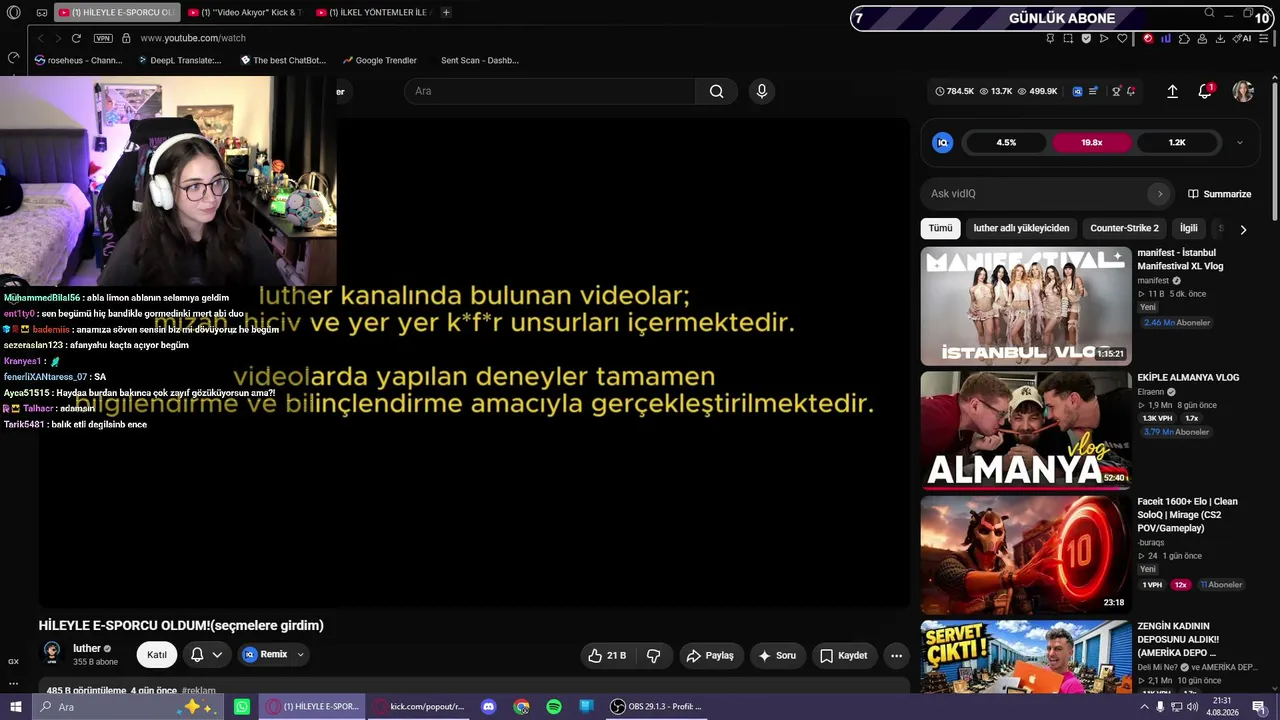Open YouTube notifications bell
The height and width of the screenshot is (720, 1280).
1205,91
